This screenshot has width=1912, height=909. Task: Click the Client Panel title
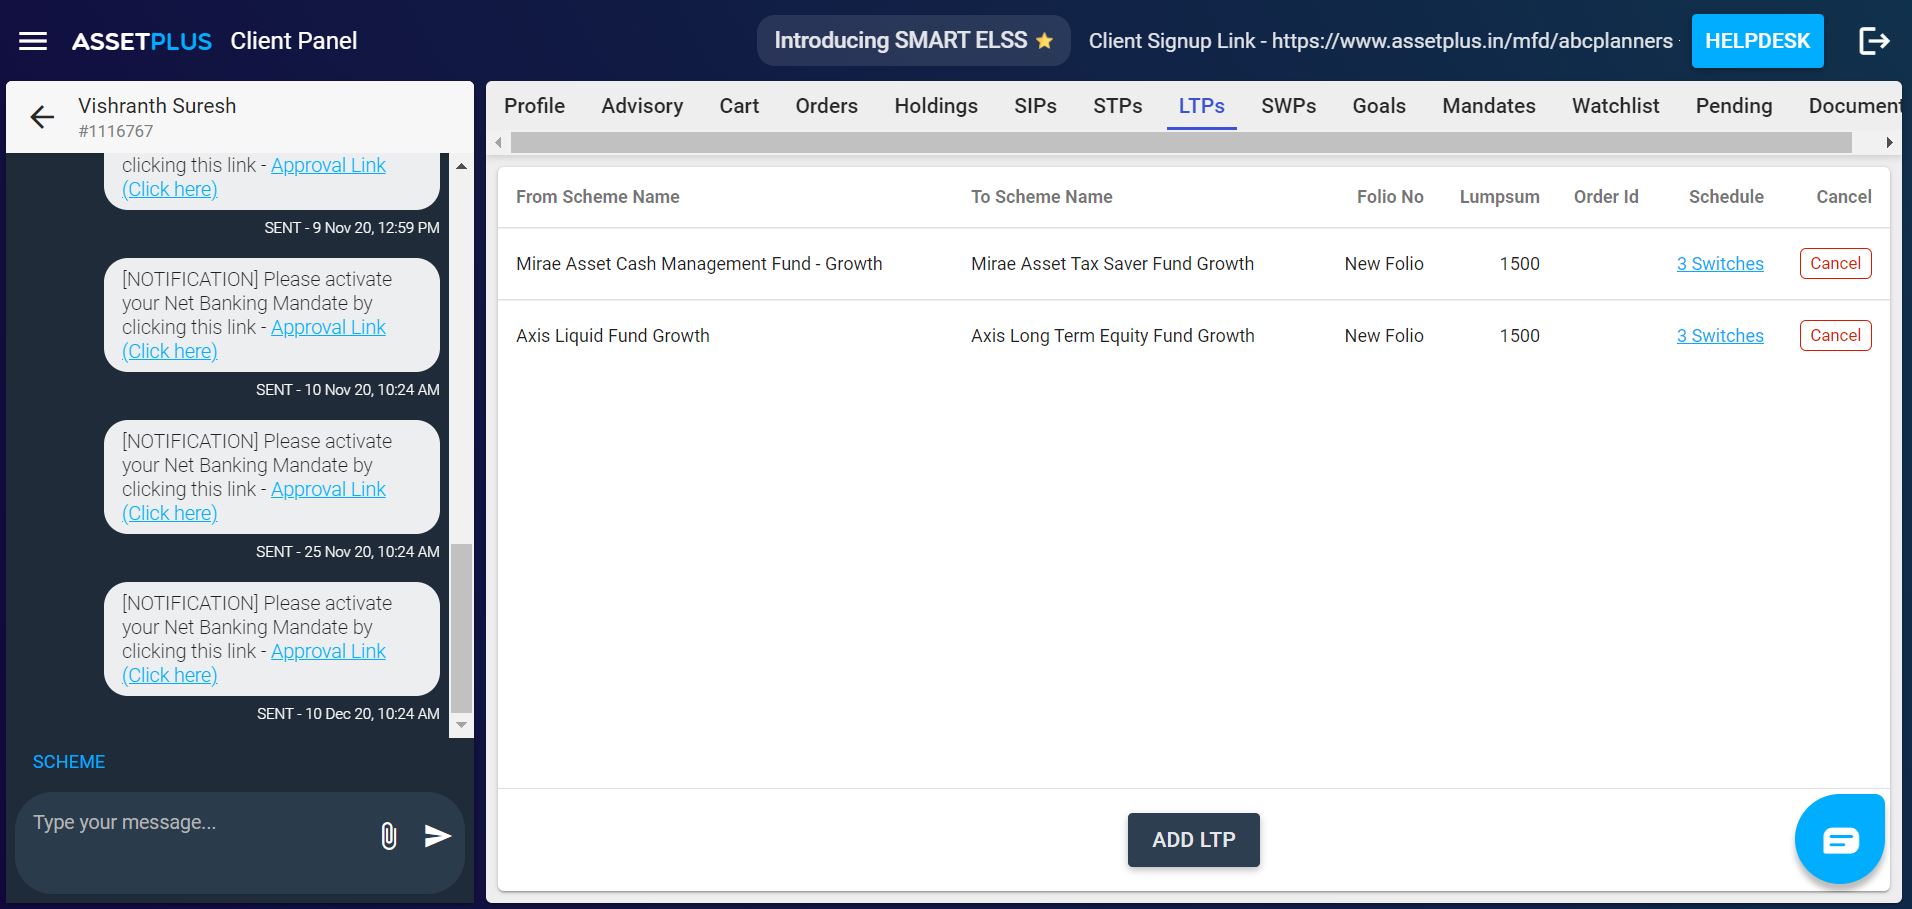point(293,41)
